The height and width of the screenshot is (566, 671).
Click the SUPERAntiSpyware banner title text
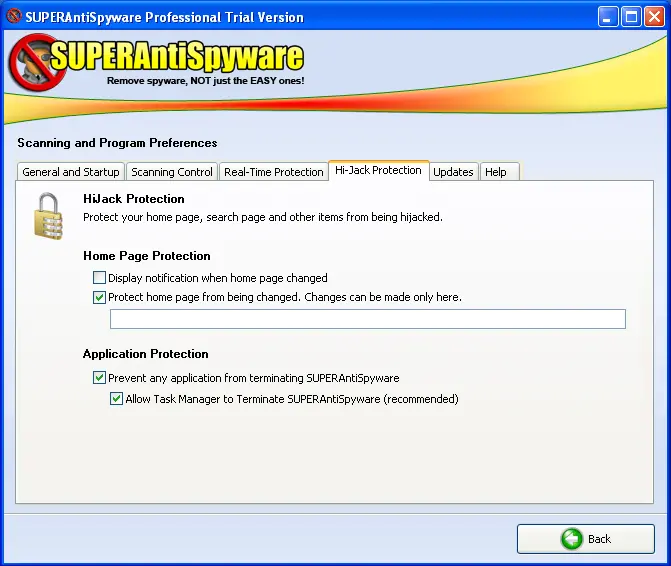(175, 57)
